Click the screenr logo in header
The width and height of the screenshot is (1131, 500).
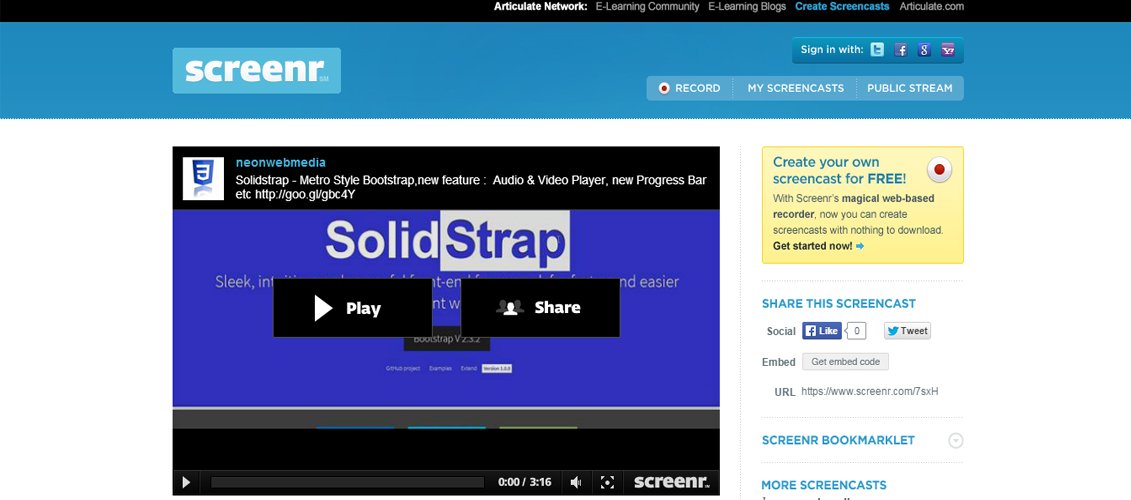pos(256,70)
